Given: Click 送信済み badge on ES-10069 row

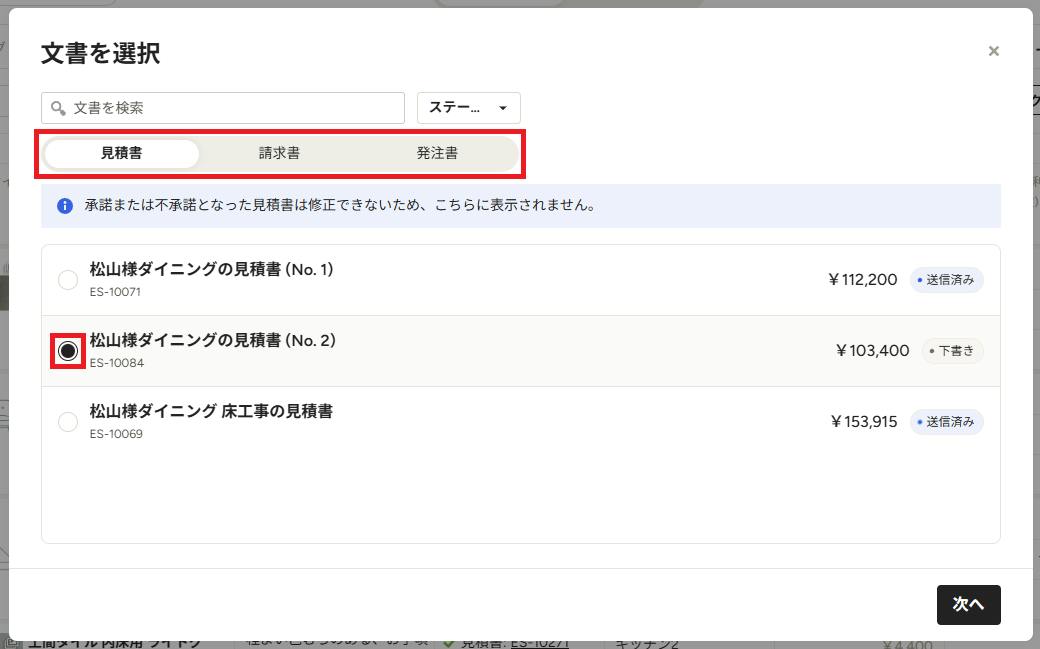Looking at the screenshot, I should [946, 422].
